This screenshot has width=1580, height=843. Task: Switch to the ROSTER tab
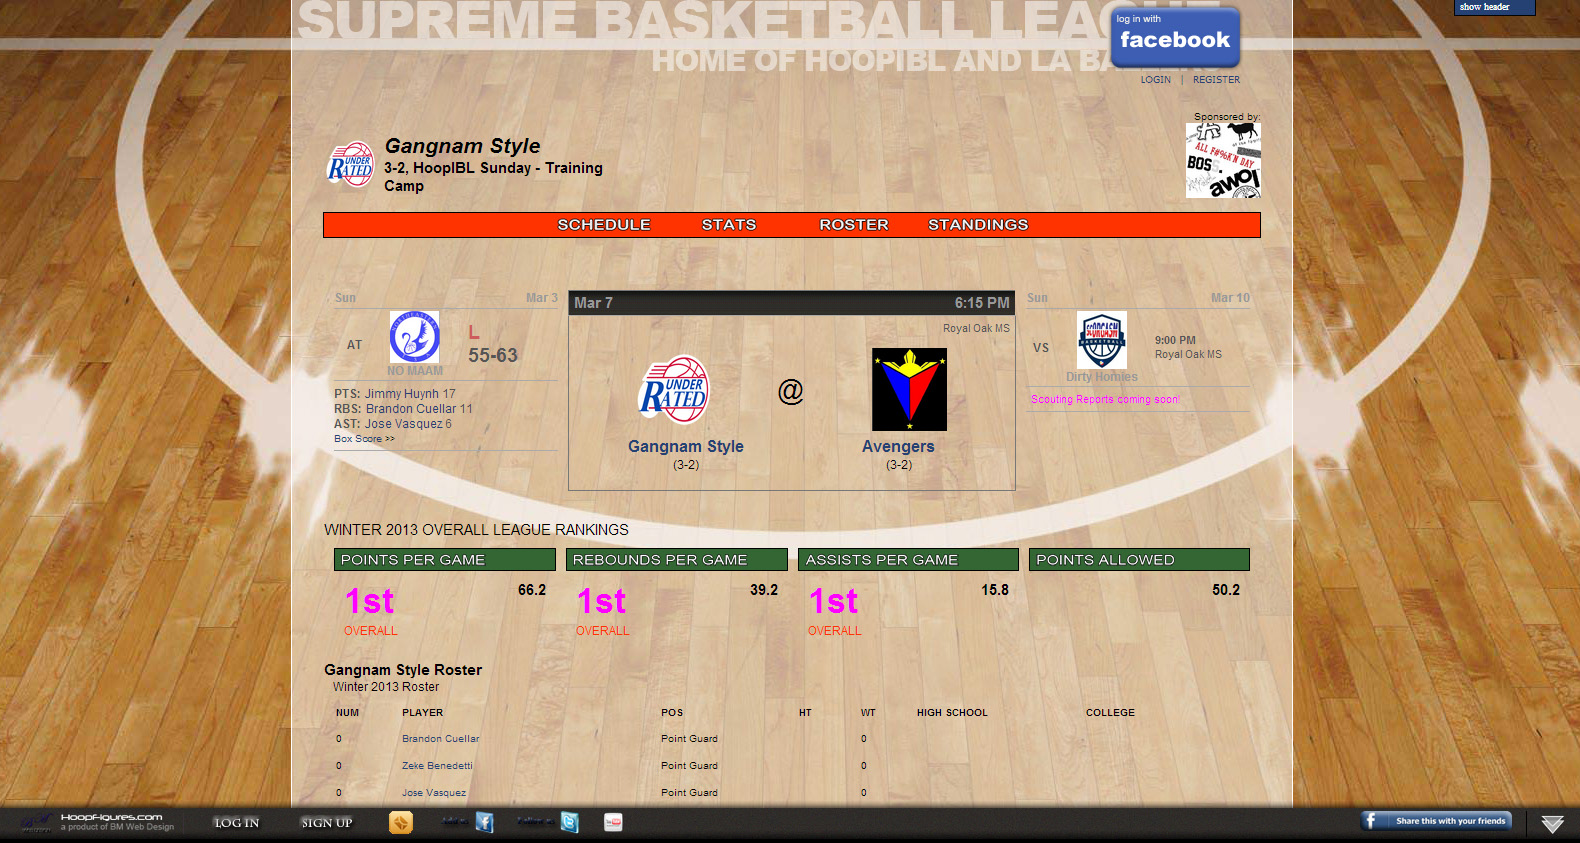[x=853, y=225]
